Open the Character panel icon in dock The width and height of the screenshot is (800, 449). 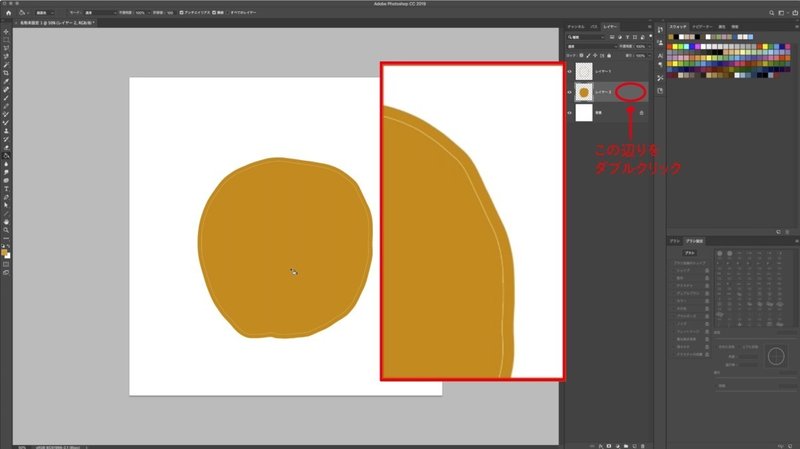point(660,56)
